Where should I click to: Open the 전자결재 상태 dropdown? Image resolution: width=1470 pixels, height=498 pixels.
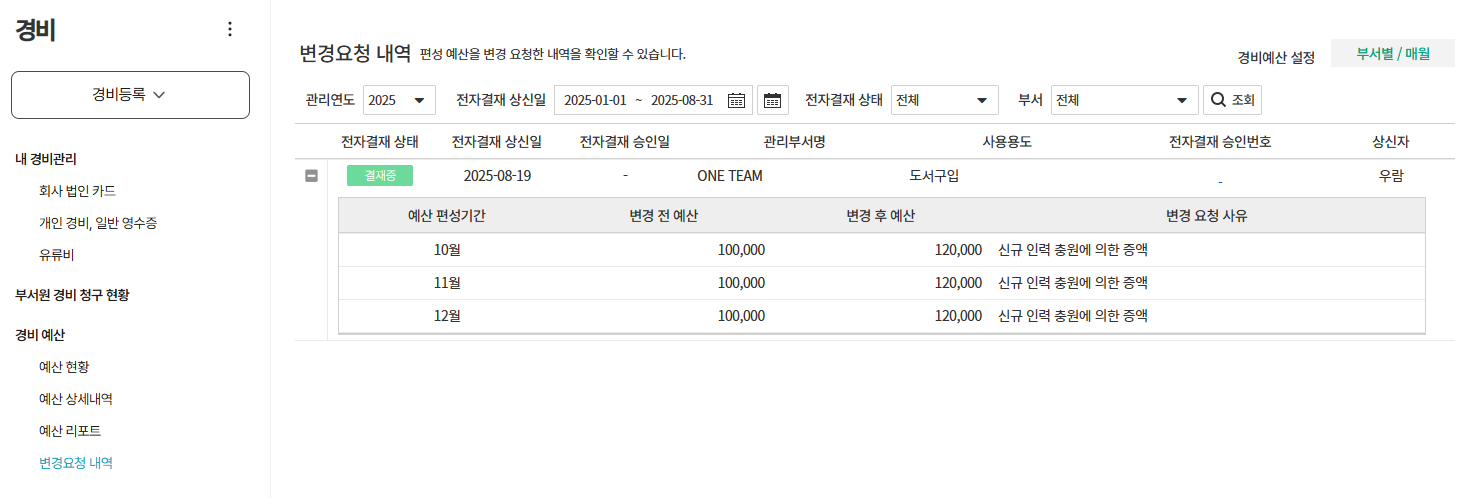(x=944, y=100)
